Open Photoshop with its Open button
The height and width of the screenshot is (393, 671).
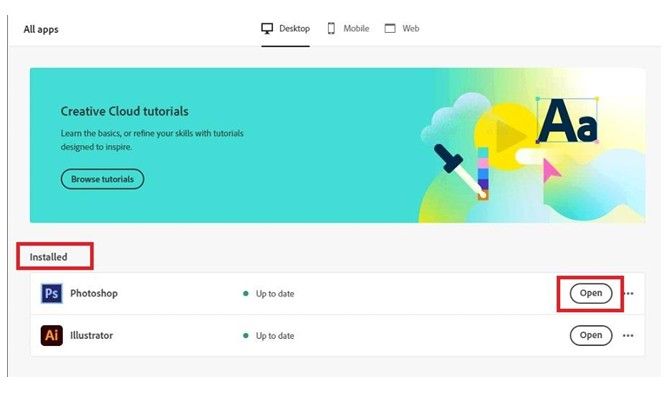pos(591,293)
